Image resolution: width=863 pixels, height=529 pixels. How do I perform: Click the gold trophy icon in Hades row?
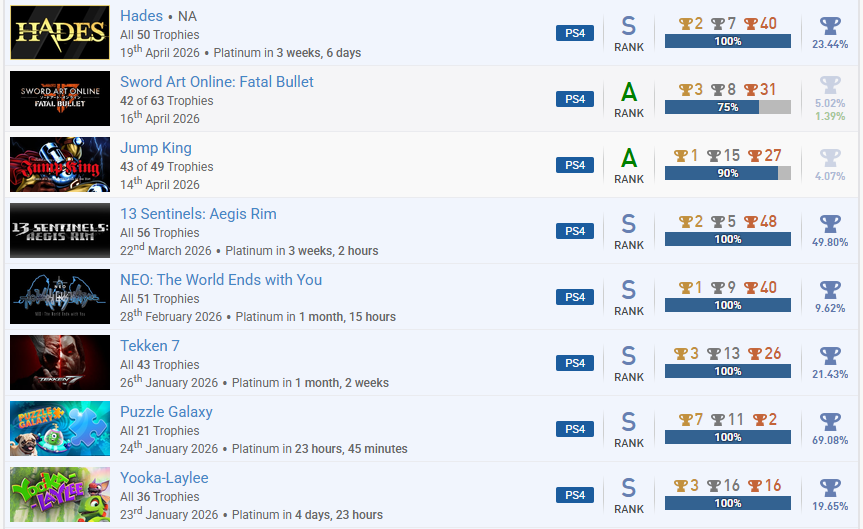pyautogui.click(x=685, y=24)
